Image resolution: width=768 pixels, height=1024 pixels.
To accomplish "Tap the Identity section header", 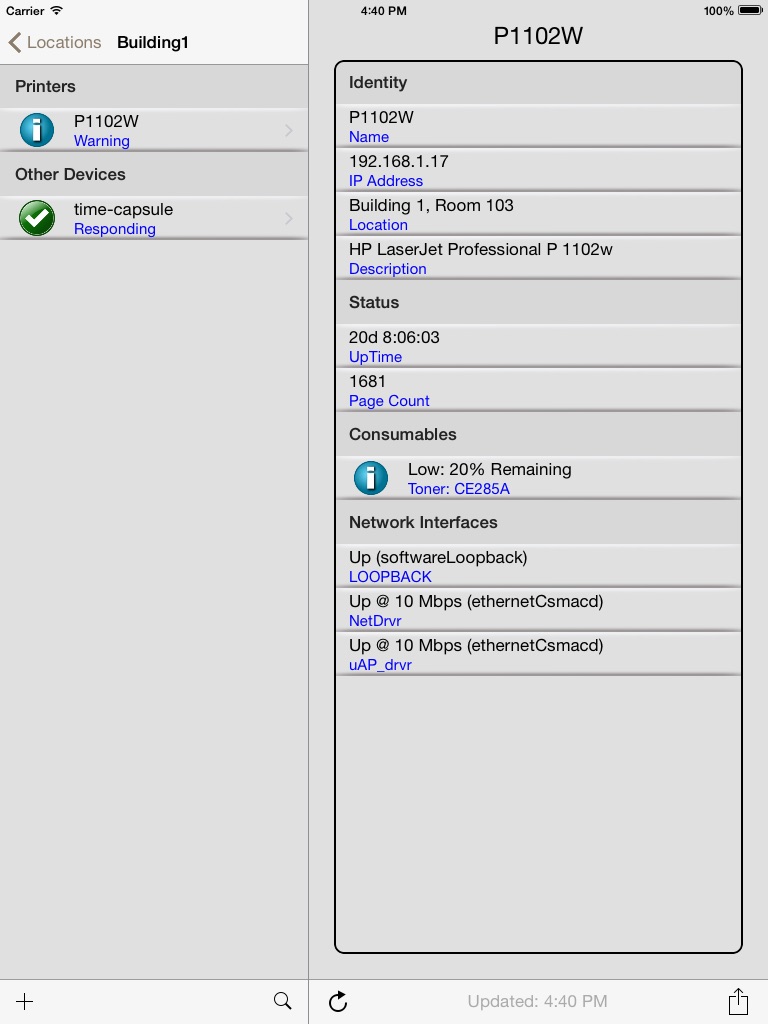I will [538, 82].
